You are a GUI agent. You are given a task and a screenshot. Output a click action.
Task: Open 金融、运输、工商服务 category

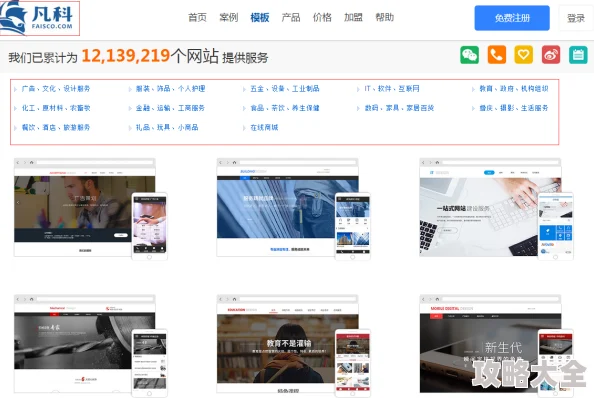point(170,108)
